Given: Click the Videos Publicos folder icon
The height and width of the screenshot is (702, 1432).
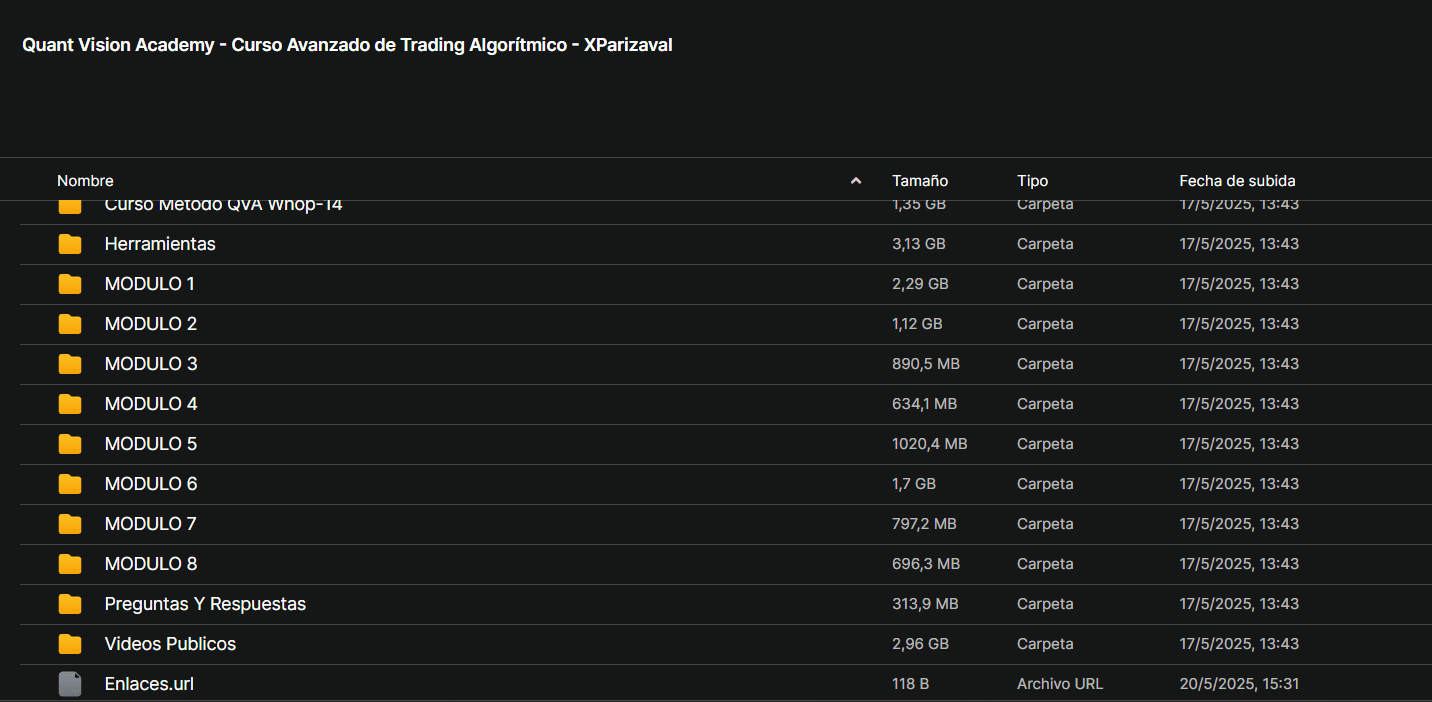Looking at the screenshot, I should point(70,644).
